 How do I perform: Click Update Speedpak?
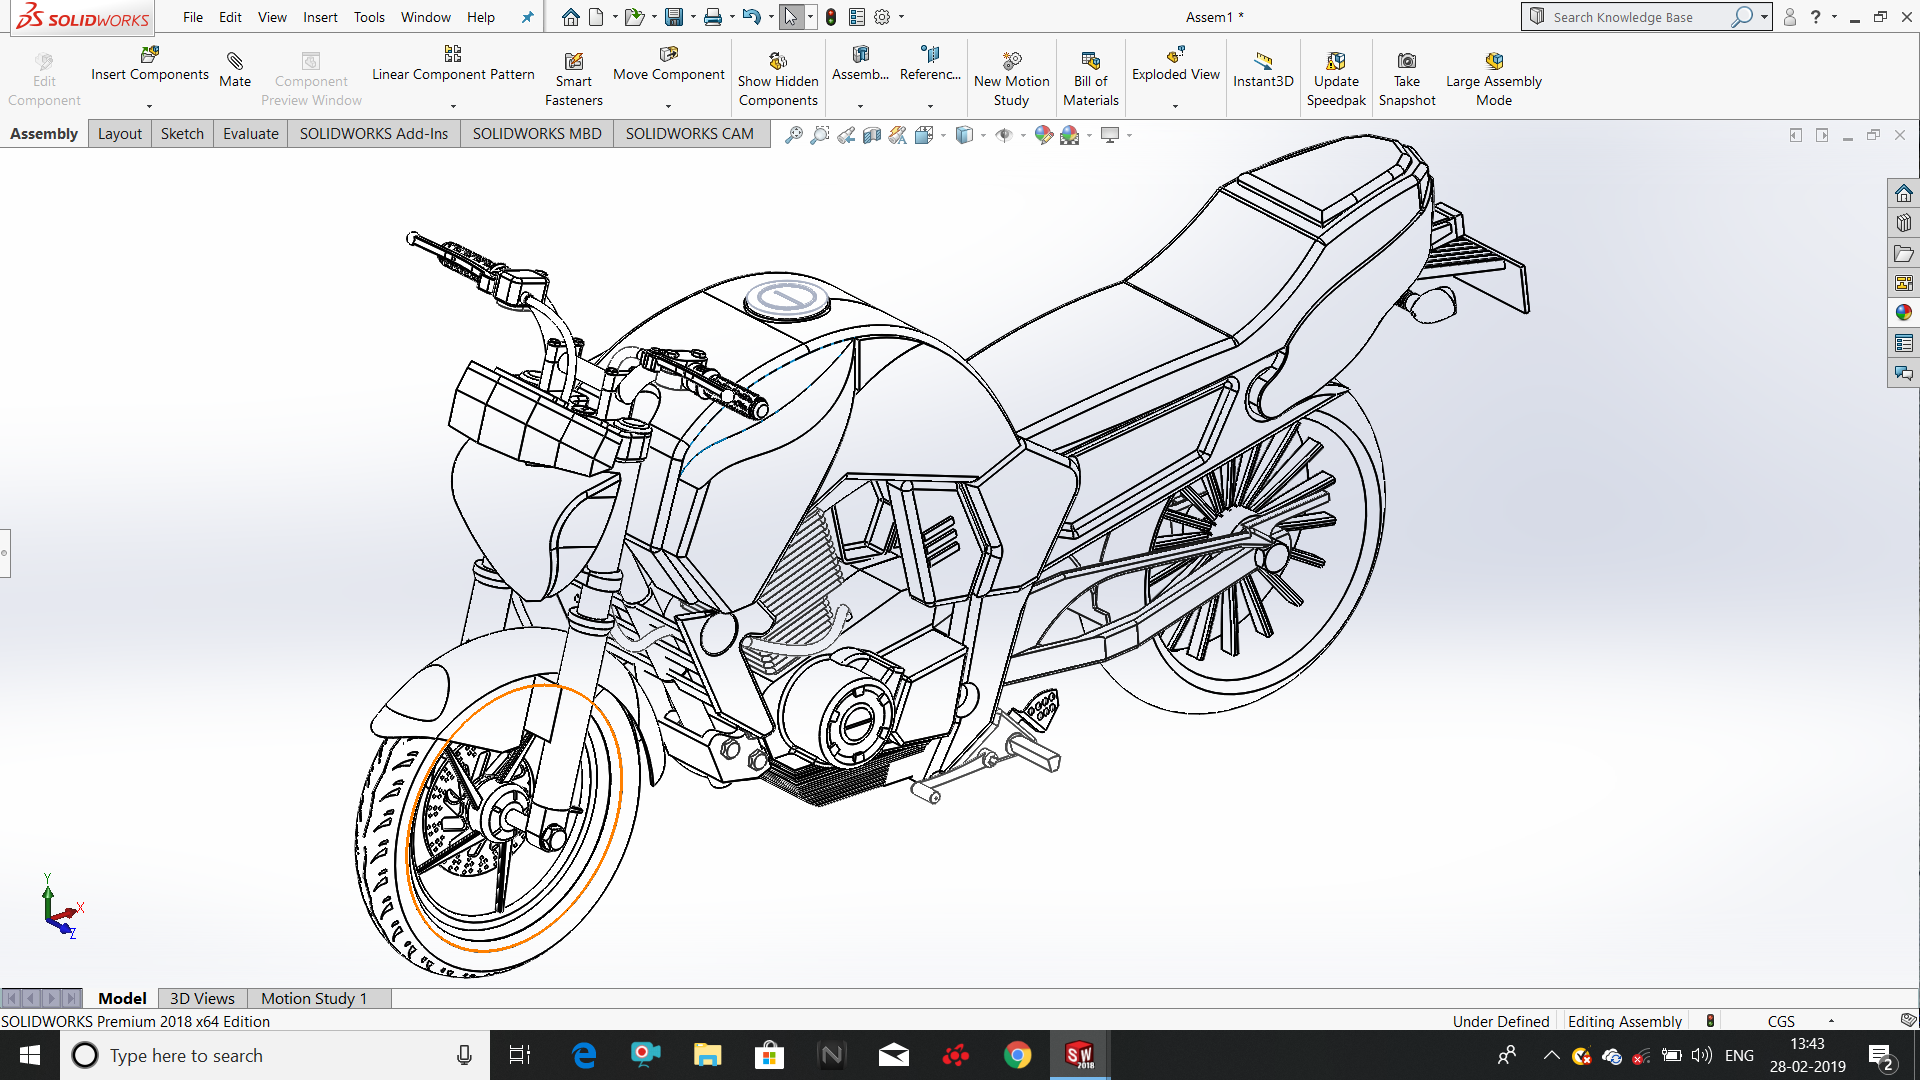click(x=1337, y=77)
